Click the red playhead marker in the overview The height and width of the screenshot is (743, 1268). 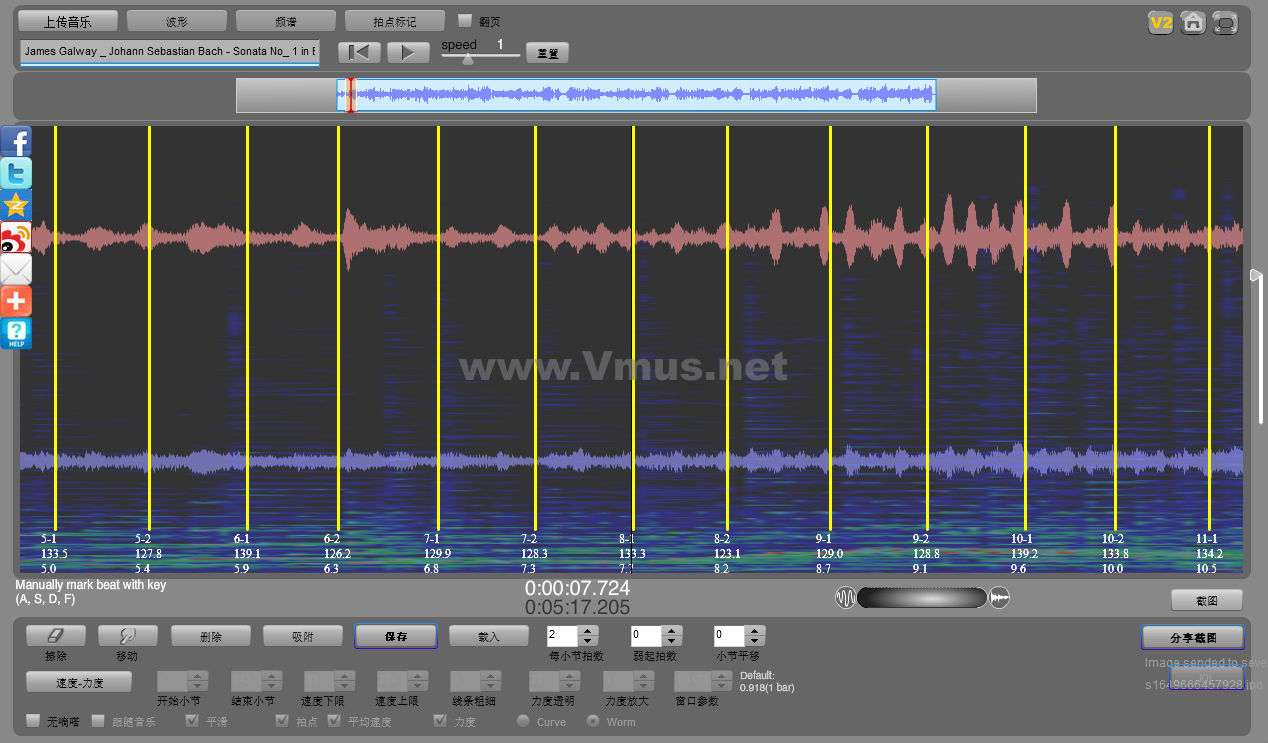[351, 96]
